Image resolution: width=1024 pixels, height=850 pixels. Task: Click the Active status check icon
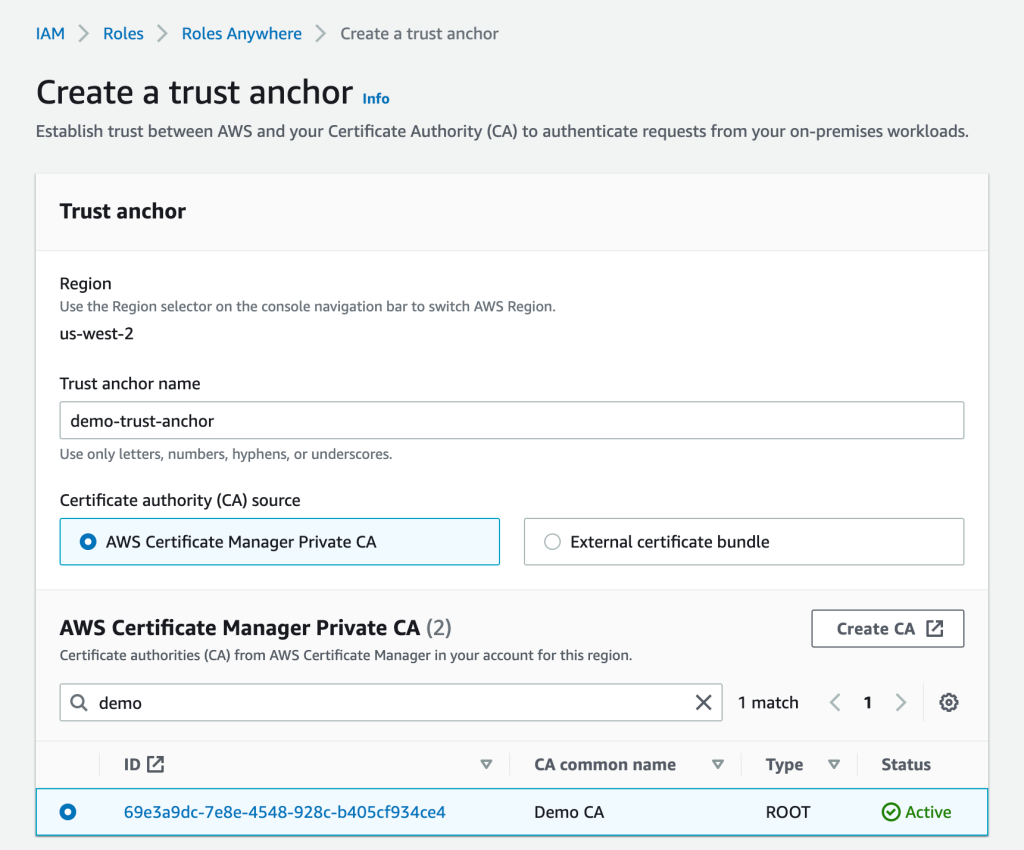889,812
